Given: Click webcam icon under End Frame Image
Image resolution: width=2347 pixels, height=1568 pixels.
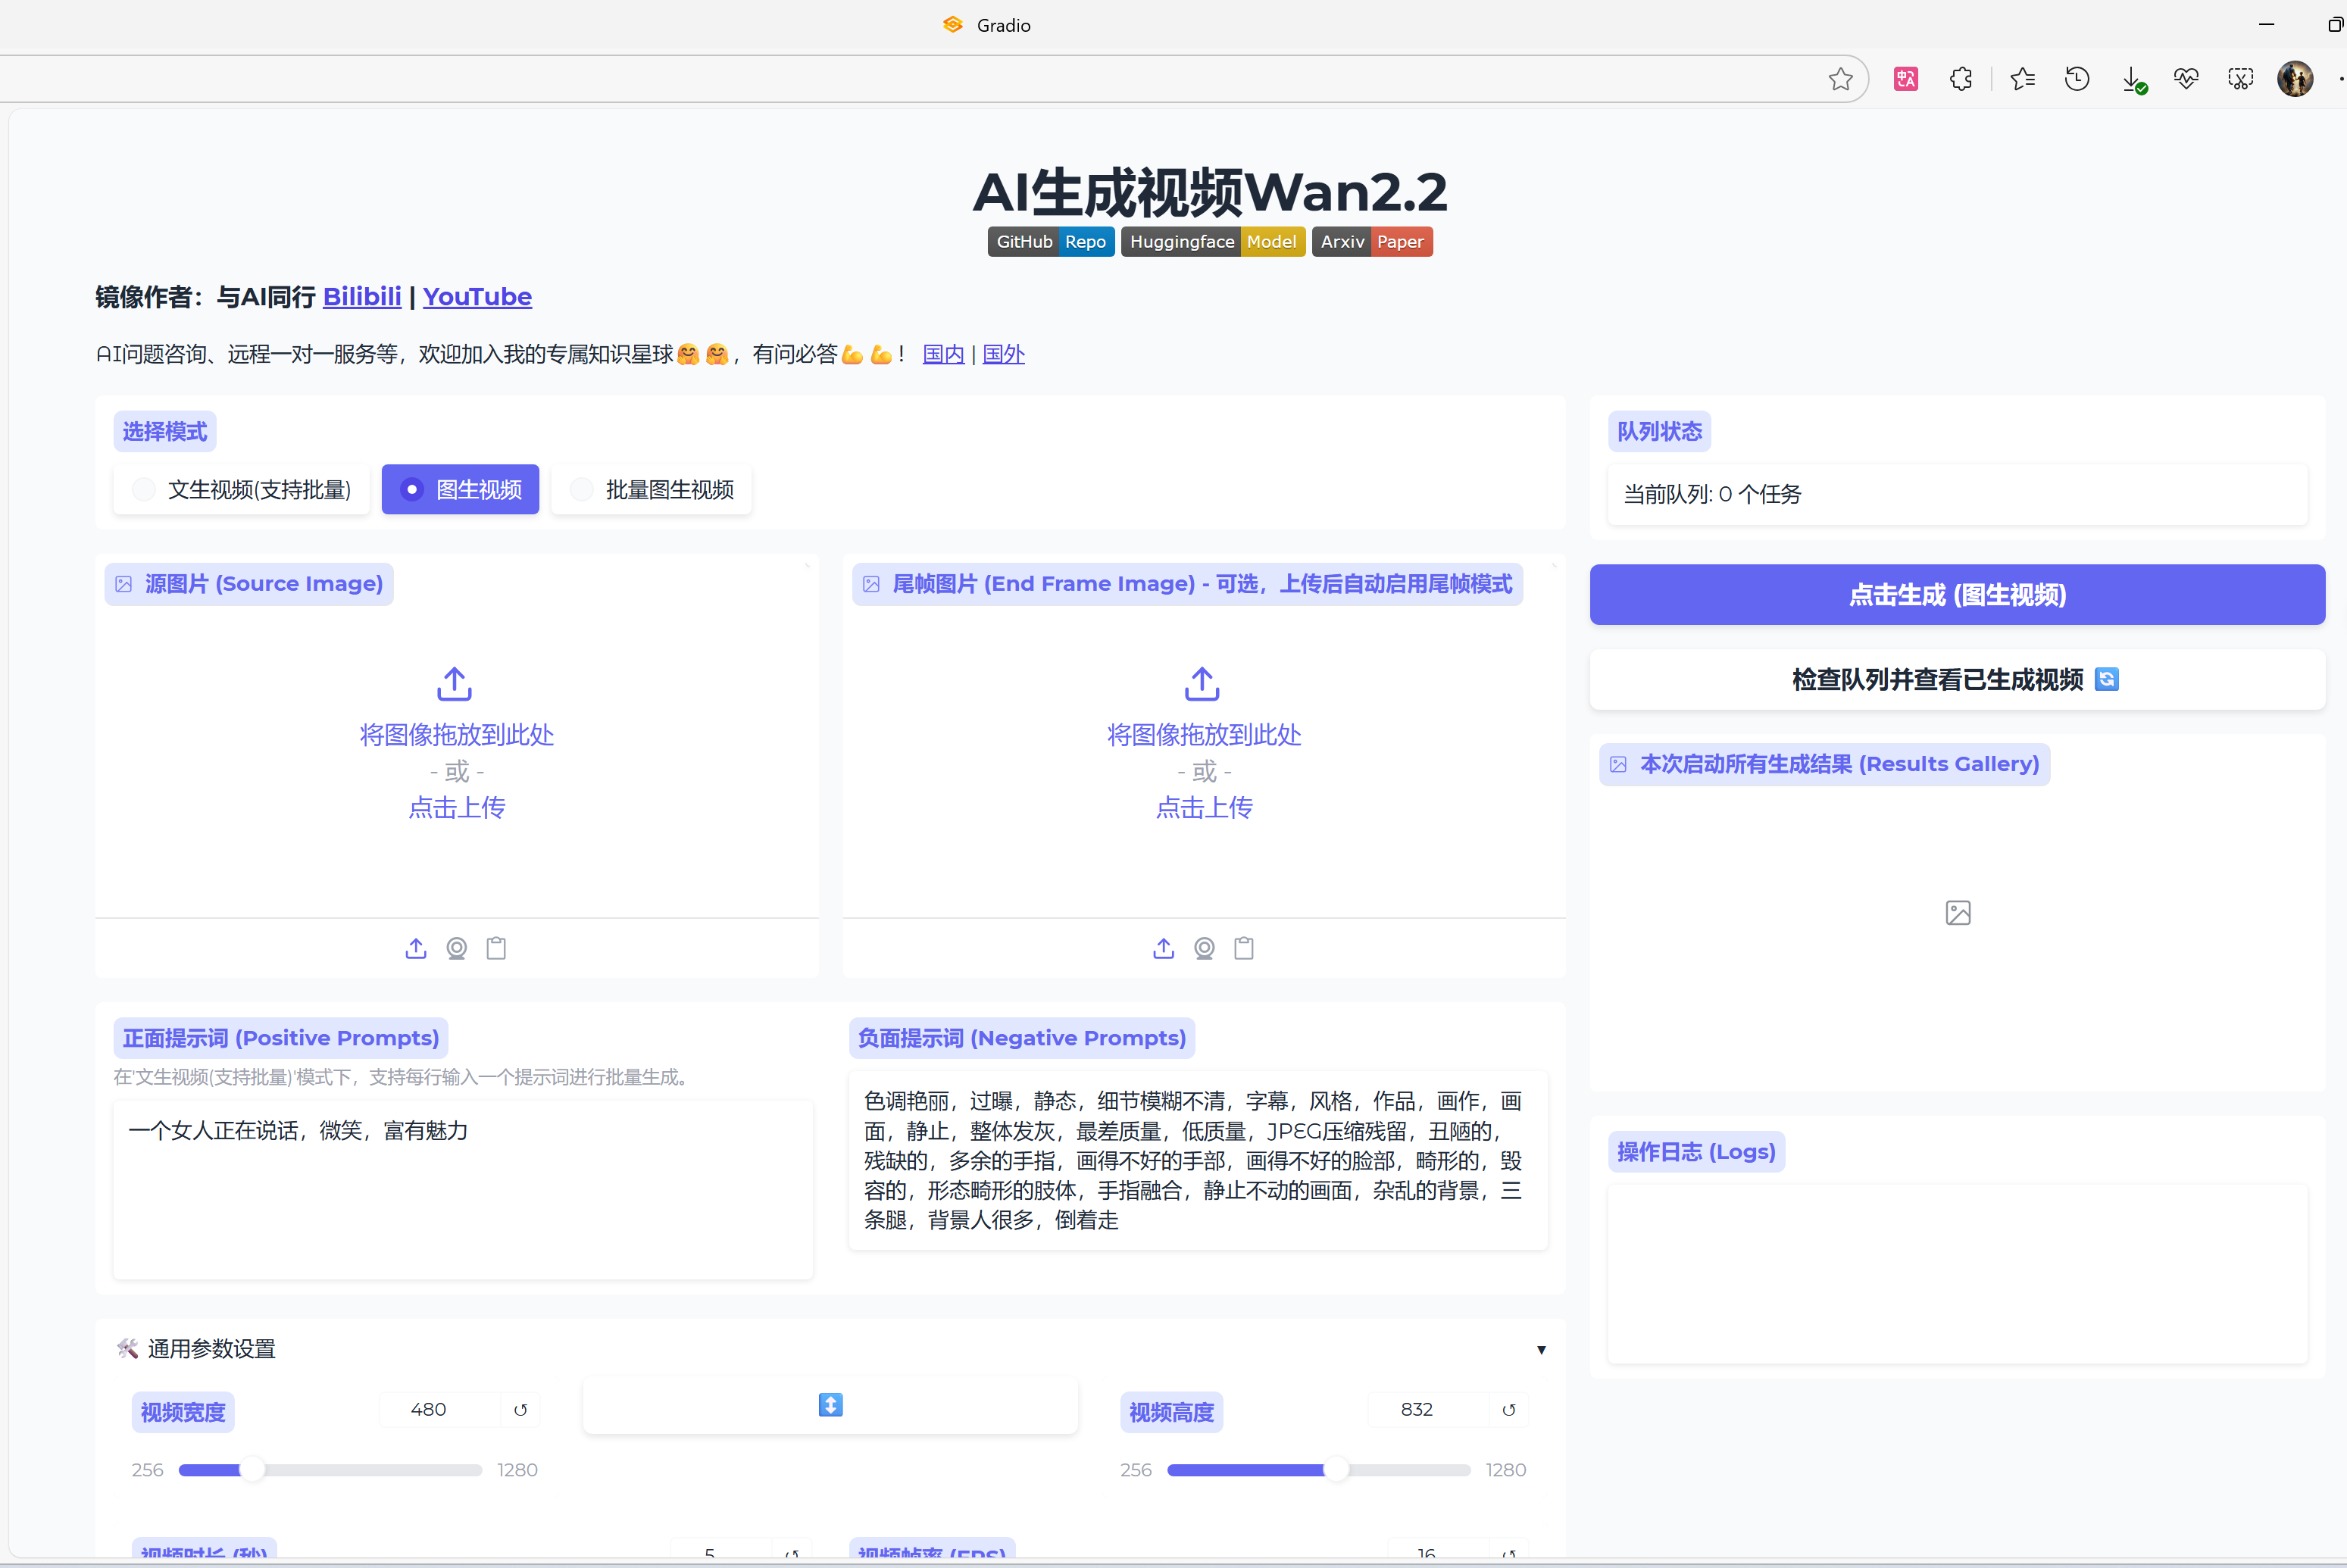Looking at the screenshot, I should 1204,948.
